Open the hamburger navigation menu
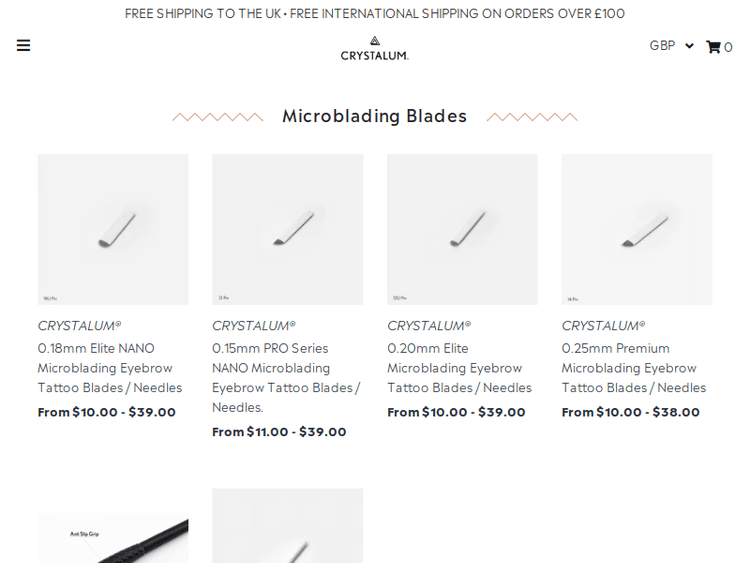 click(23, 46)
